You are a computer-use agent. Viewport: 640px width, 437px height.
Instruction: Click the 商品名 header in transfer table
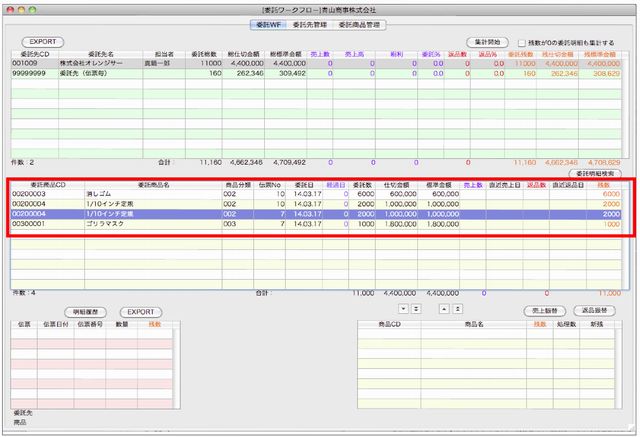tap(474, 324)
